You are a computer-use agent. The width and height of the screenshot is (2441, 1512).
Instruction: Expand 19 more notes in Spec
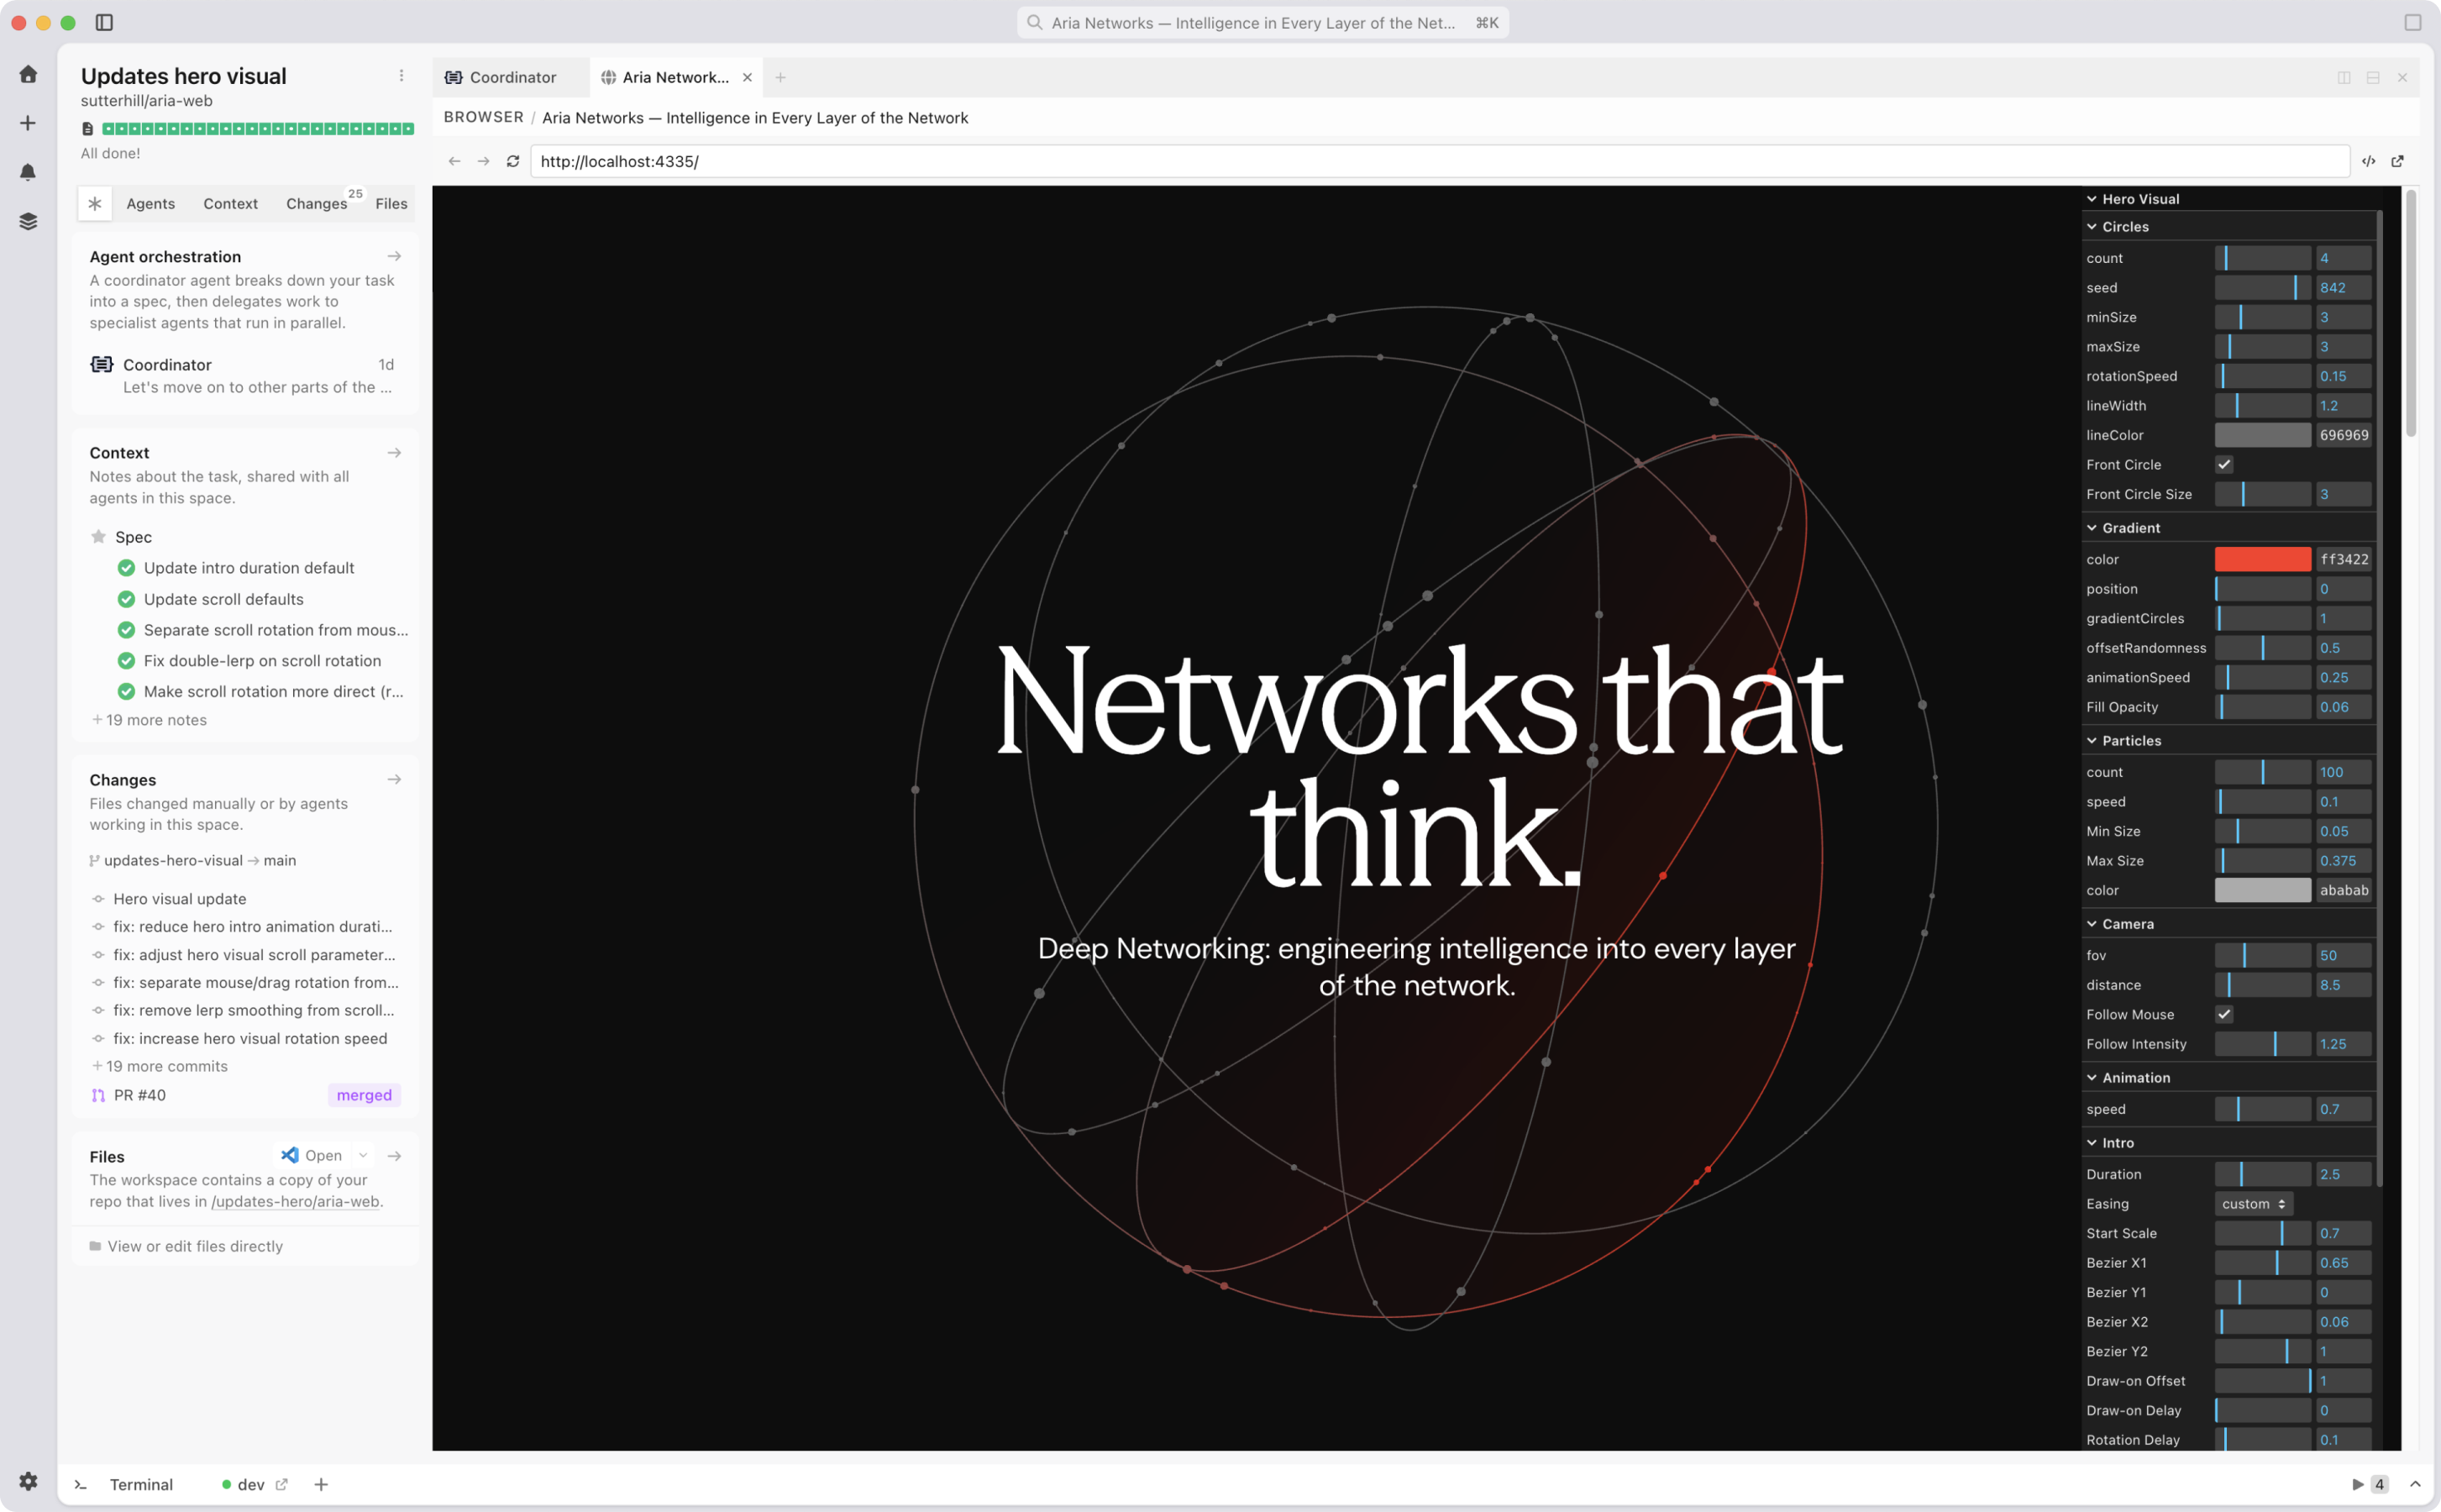coord(150,720)
